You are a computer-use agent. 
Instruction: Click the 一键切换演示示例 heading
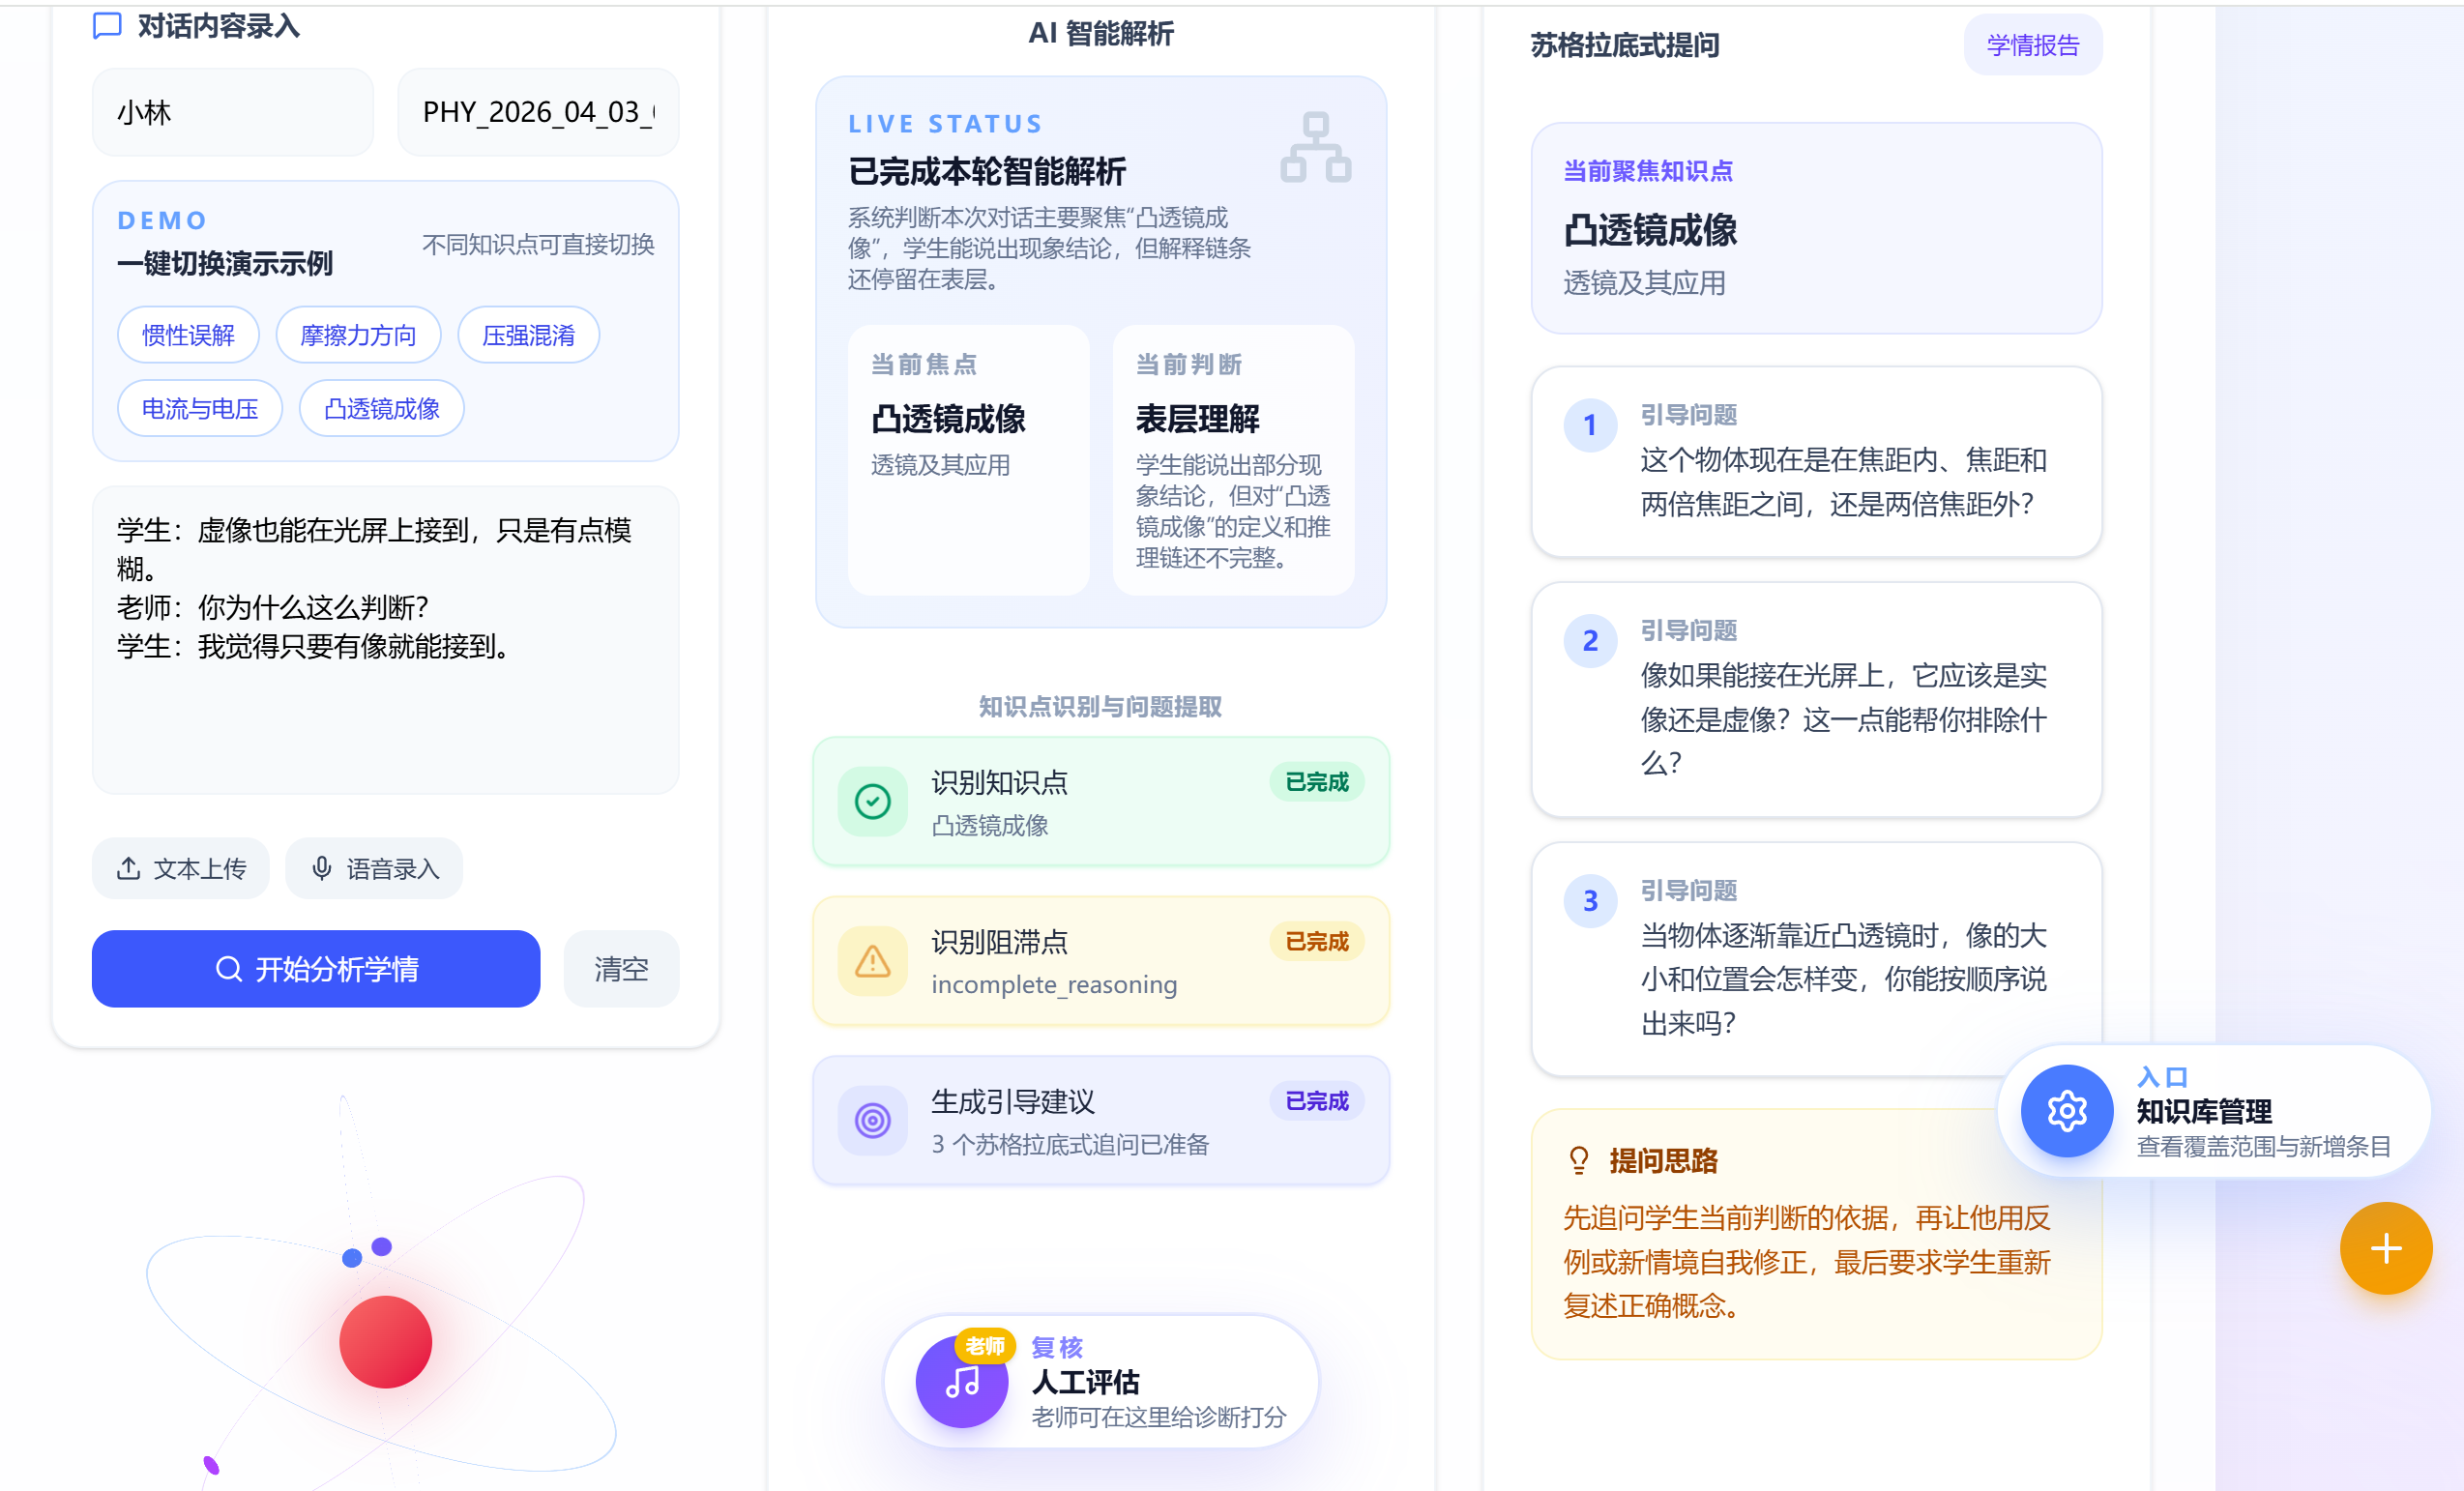(225, 264)
